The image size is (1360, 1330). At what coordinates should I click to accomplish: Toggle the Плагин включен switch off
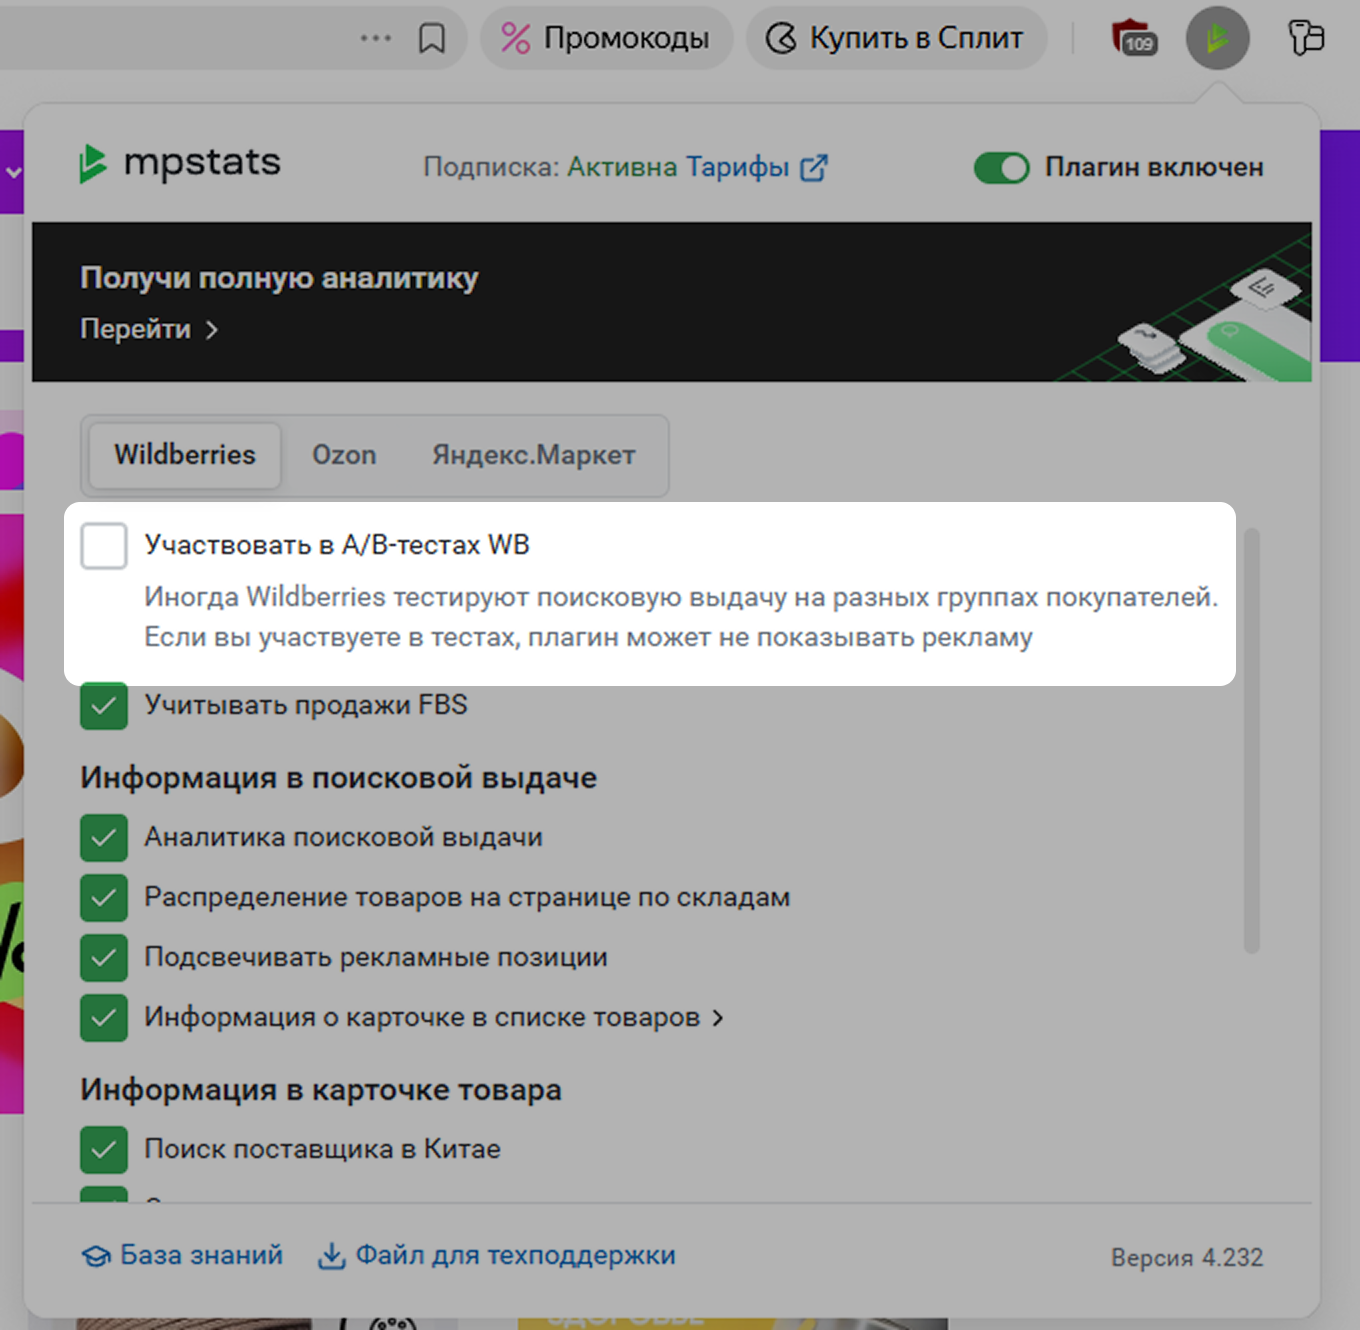tap(1001, 168)
